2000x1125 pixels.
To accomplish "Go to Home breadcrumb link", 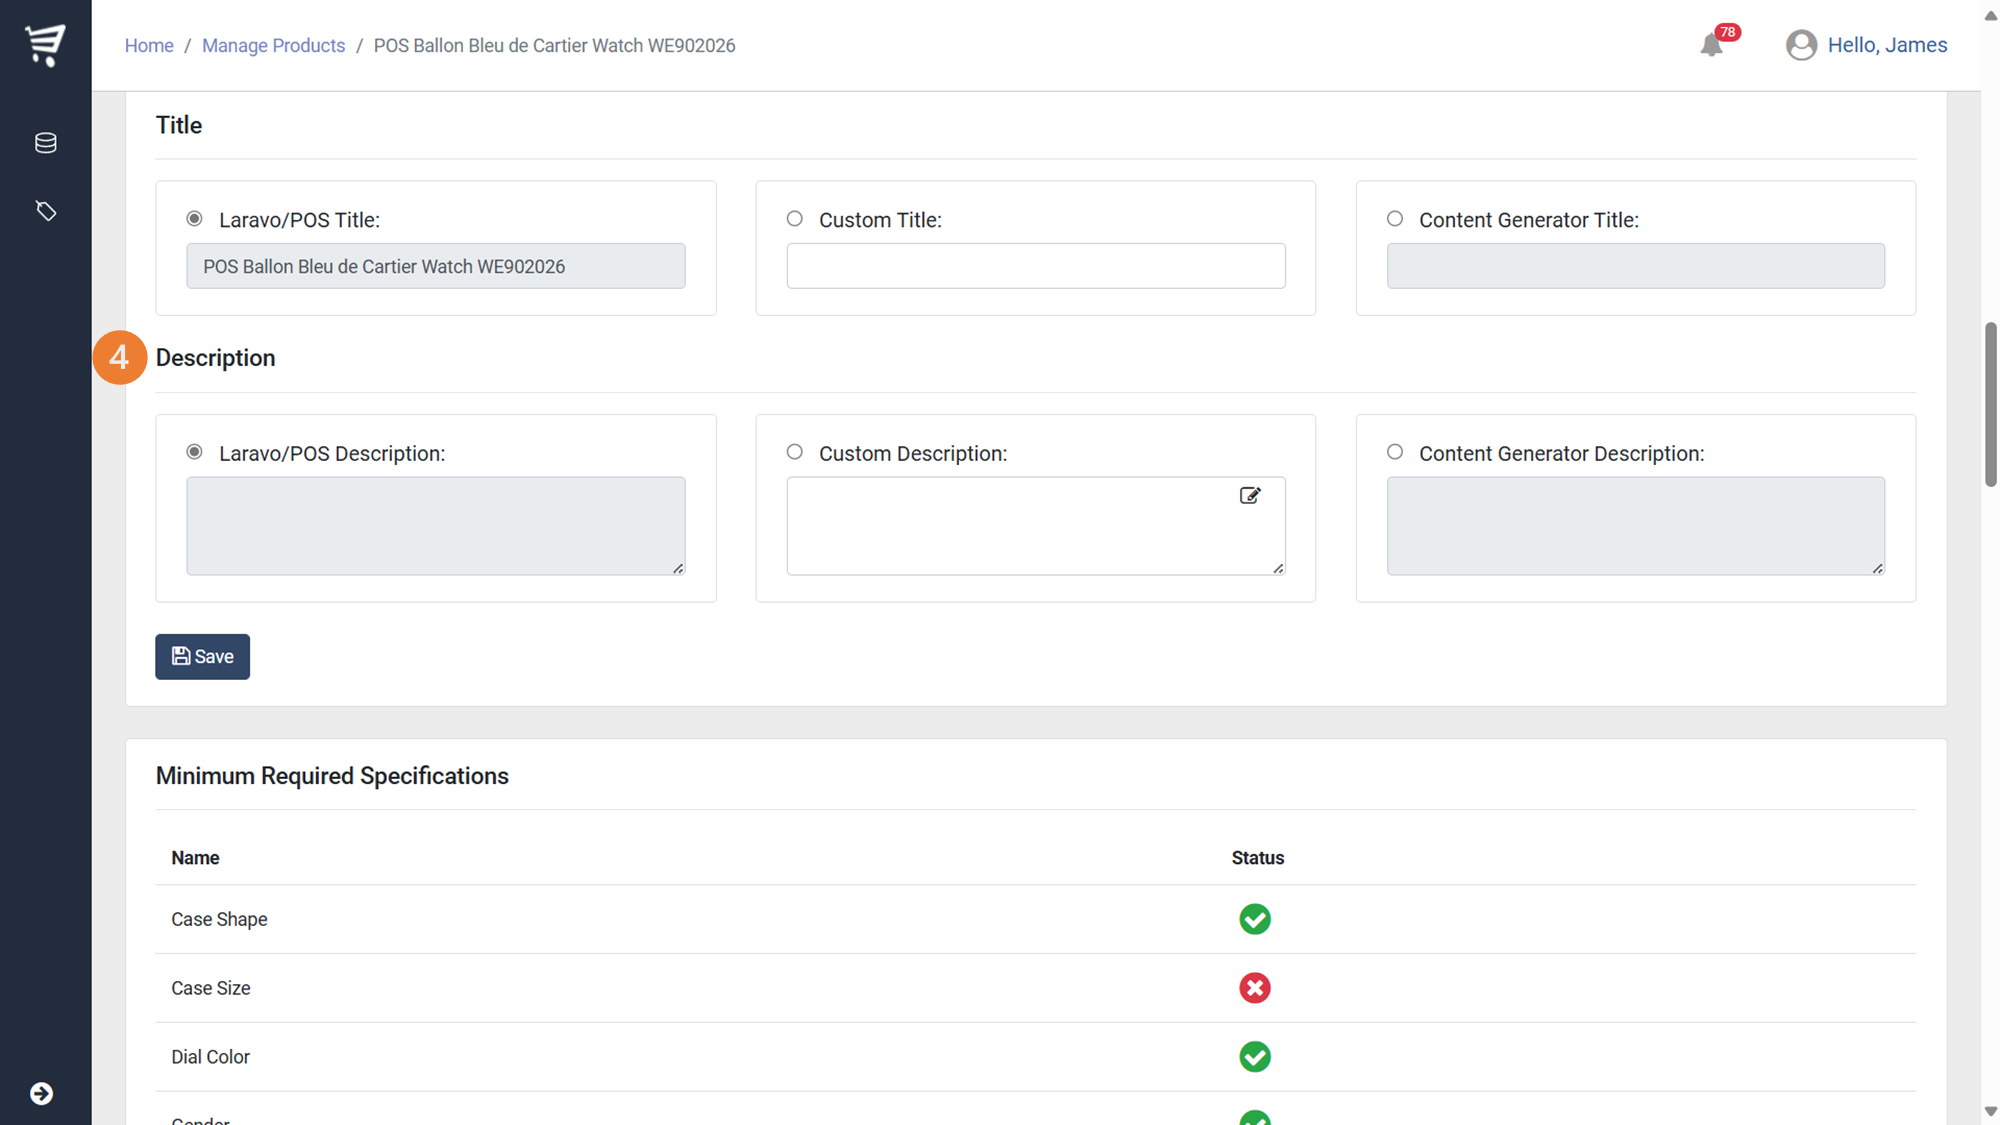I will click(149, 46).
